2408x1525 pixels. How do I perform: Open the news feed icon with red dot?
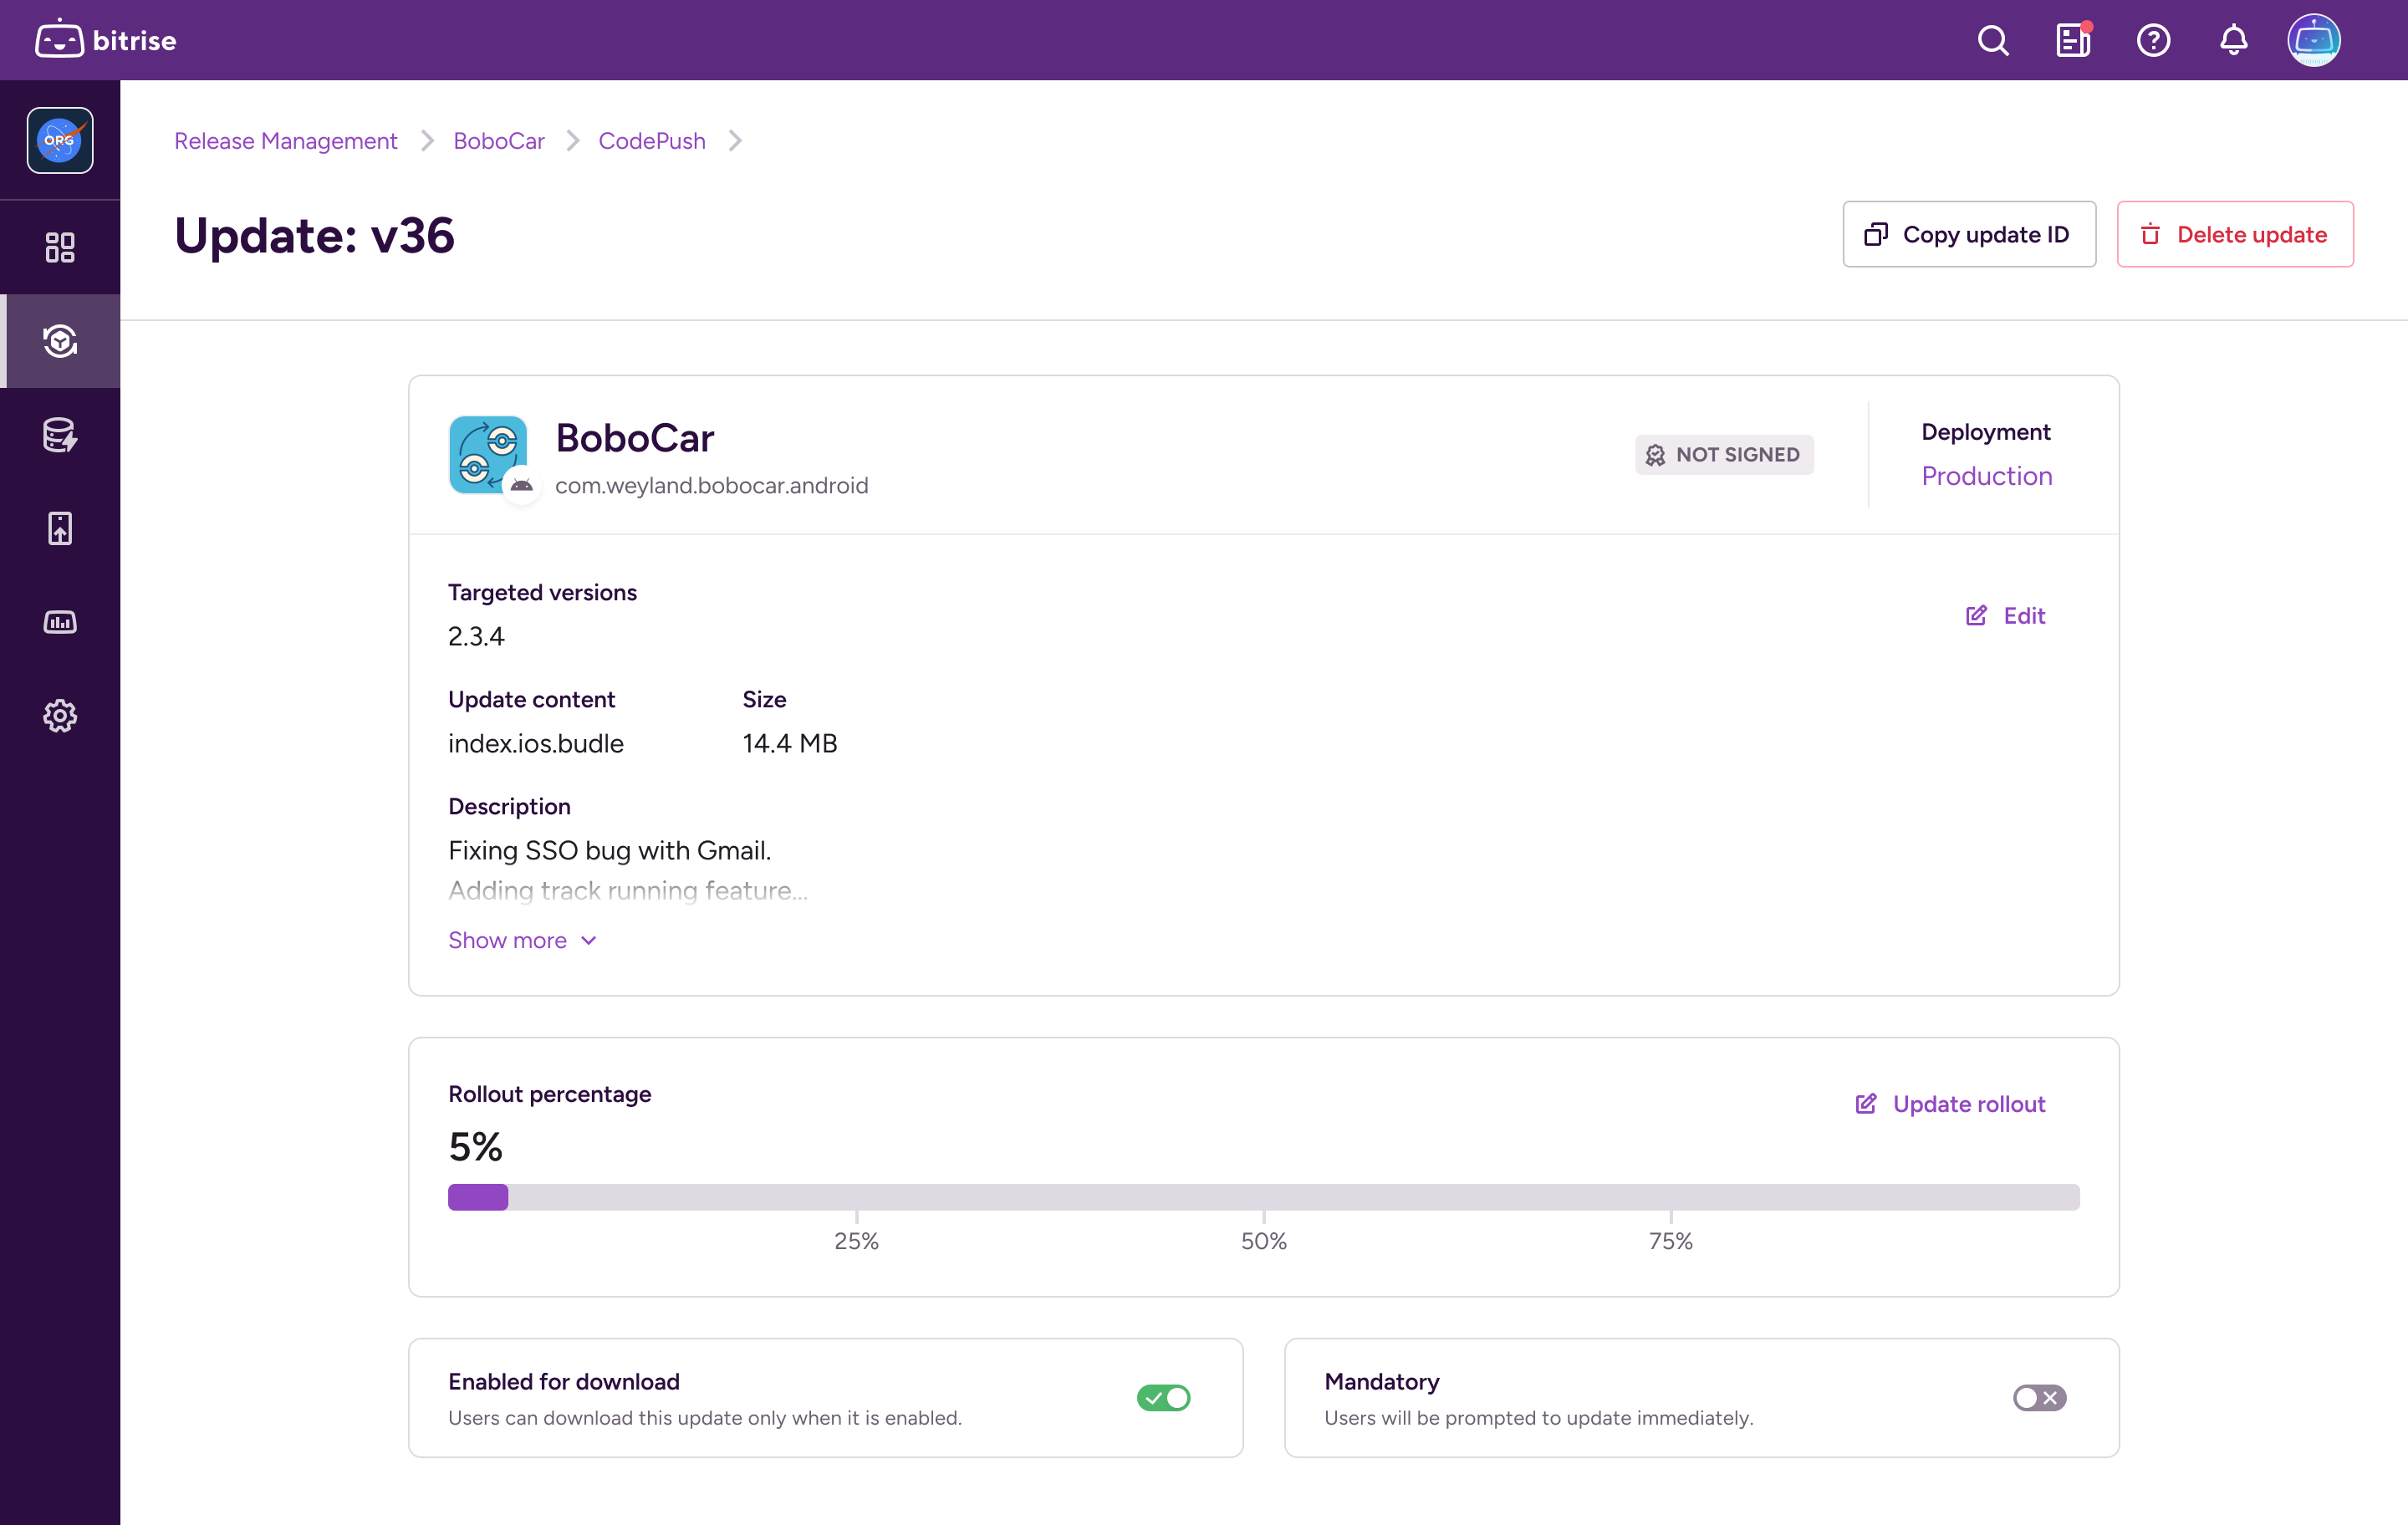click(2073, 41)
